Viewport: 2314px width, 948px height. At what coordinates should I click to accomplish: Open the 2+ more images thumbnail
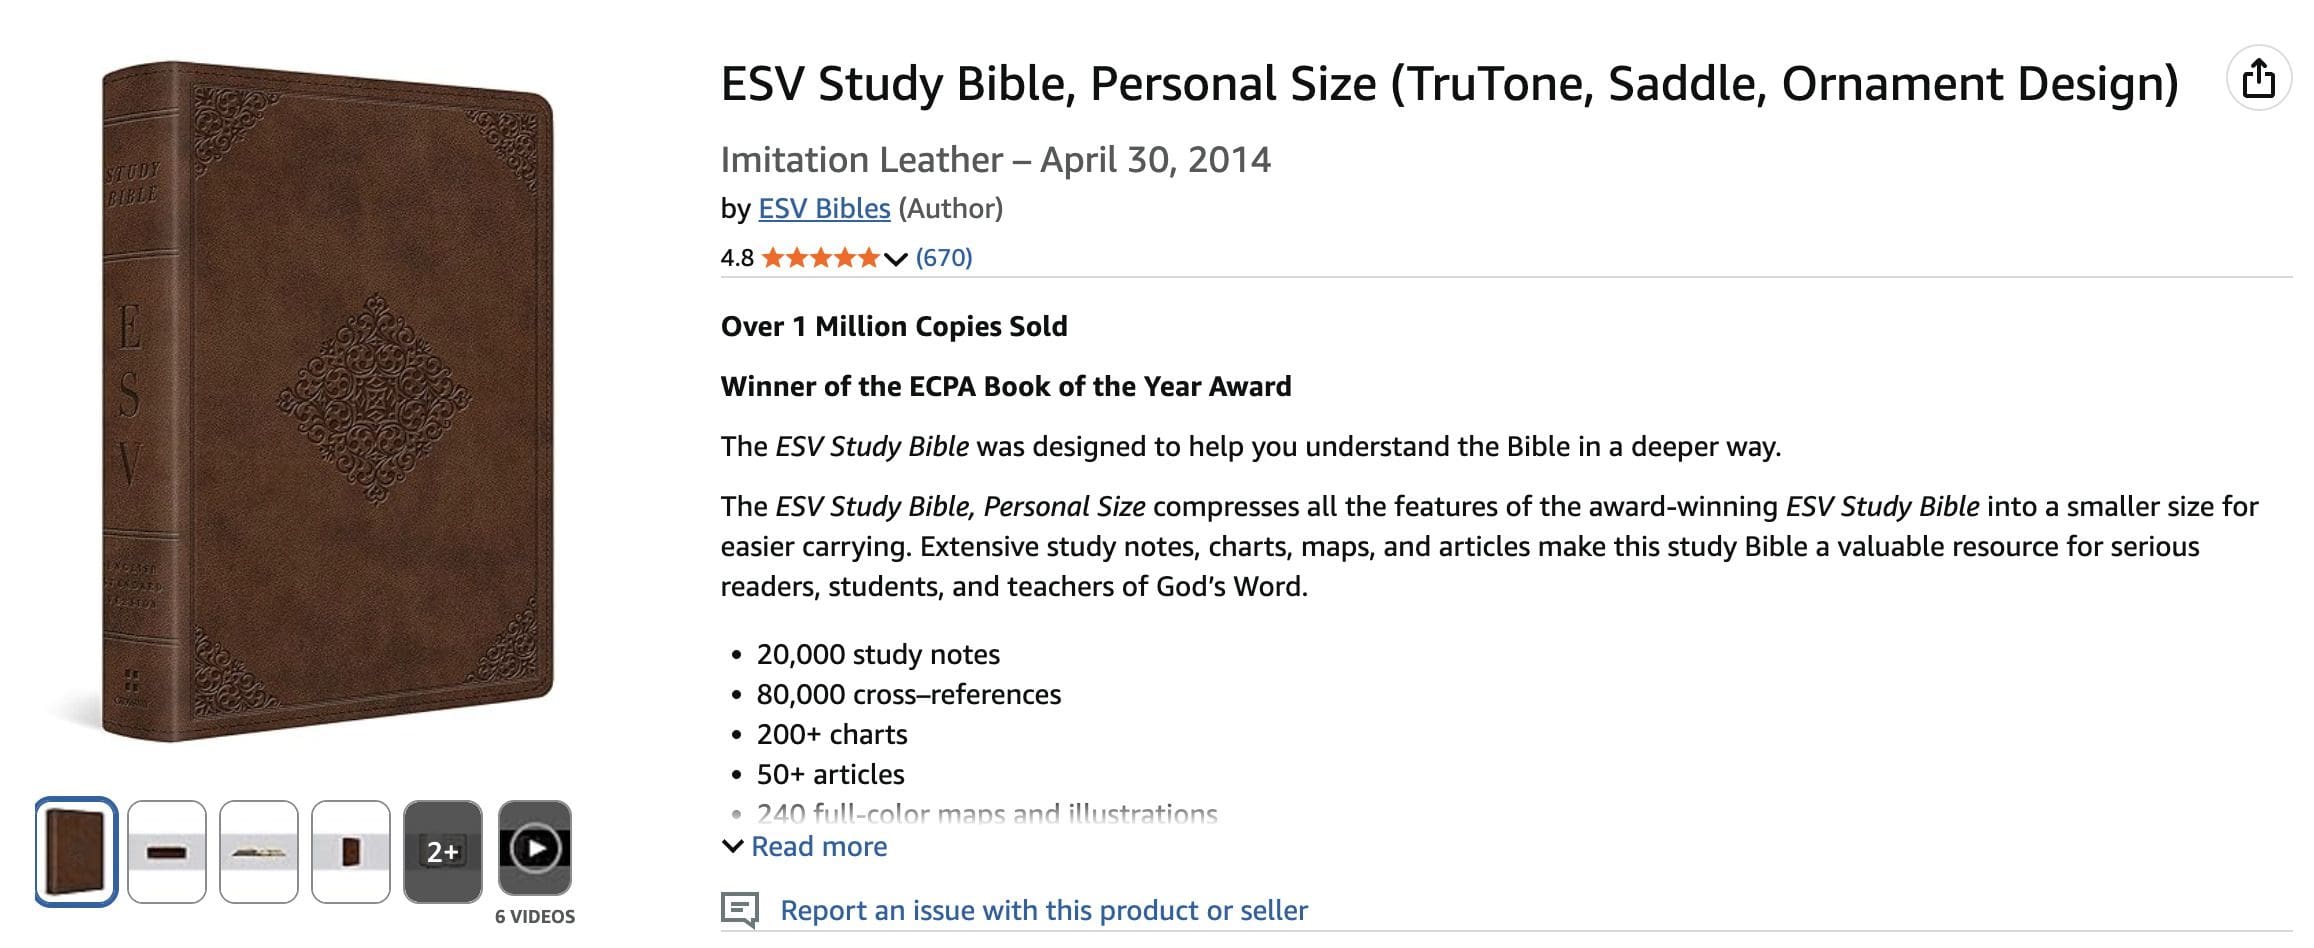tap(443, 851)
